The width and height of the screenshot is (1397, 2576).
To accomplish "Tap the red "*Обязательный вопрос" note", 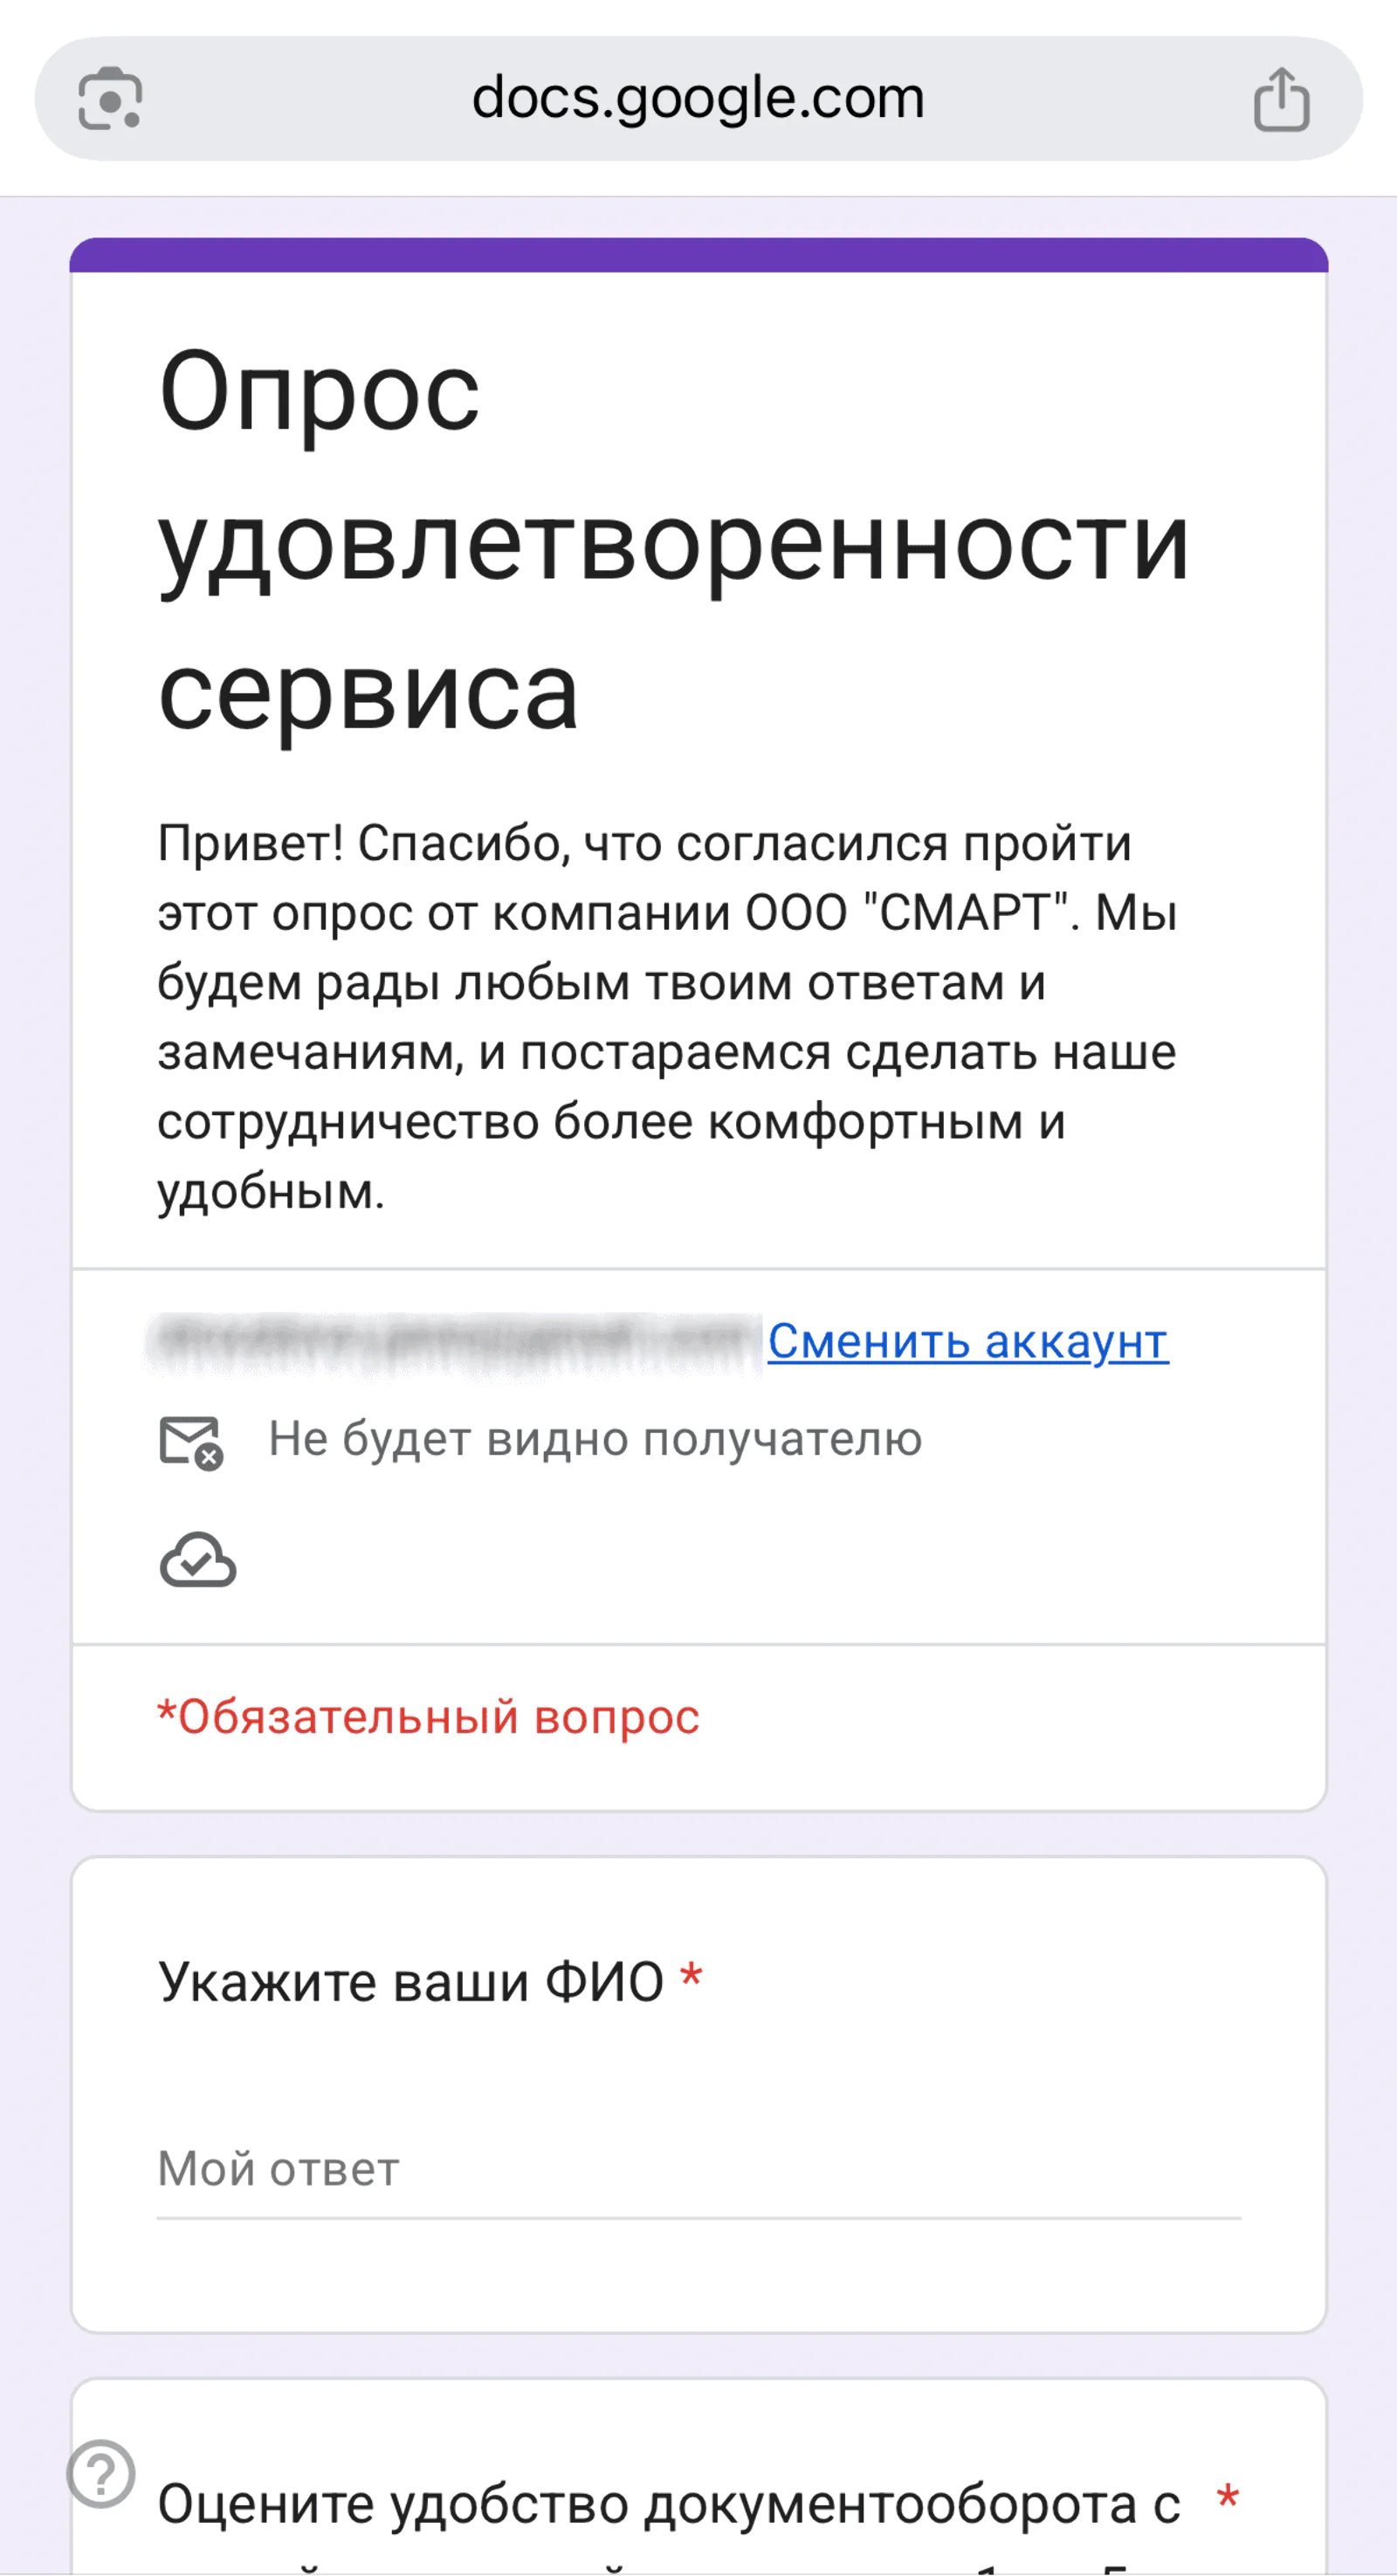I will tap(428, 1717).
